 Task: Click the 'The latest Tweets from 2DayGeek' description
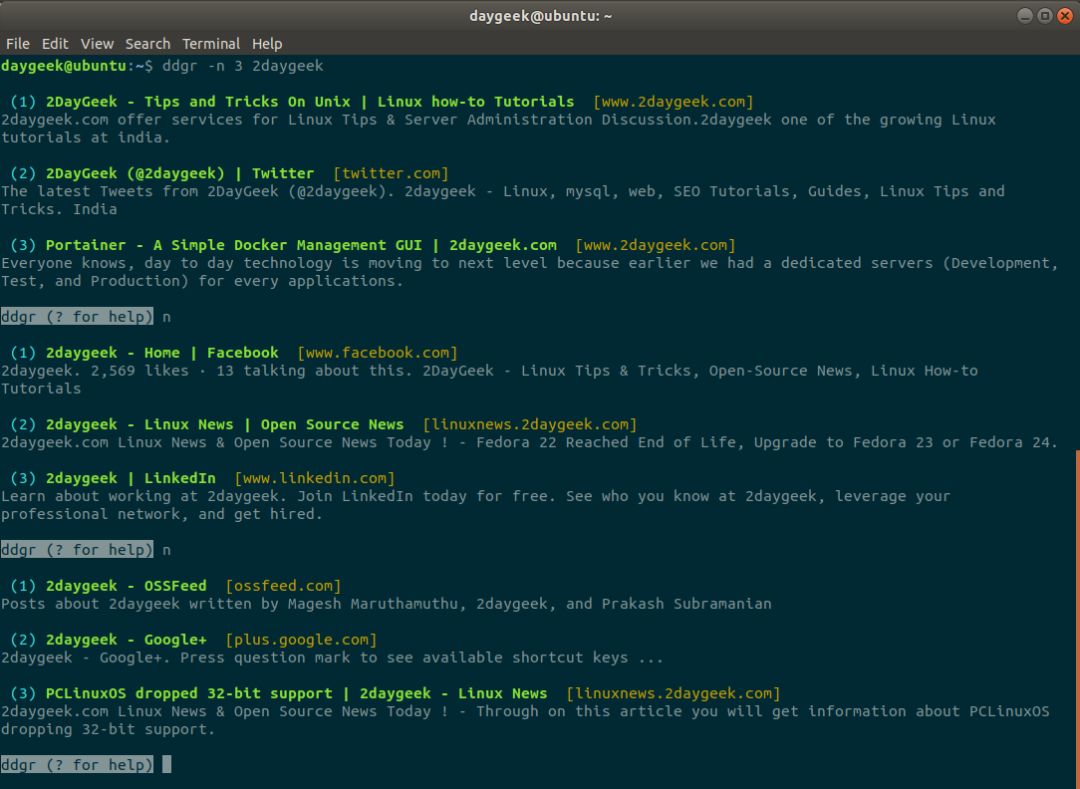503,200
